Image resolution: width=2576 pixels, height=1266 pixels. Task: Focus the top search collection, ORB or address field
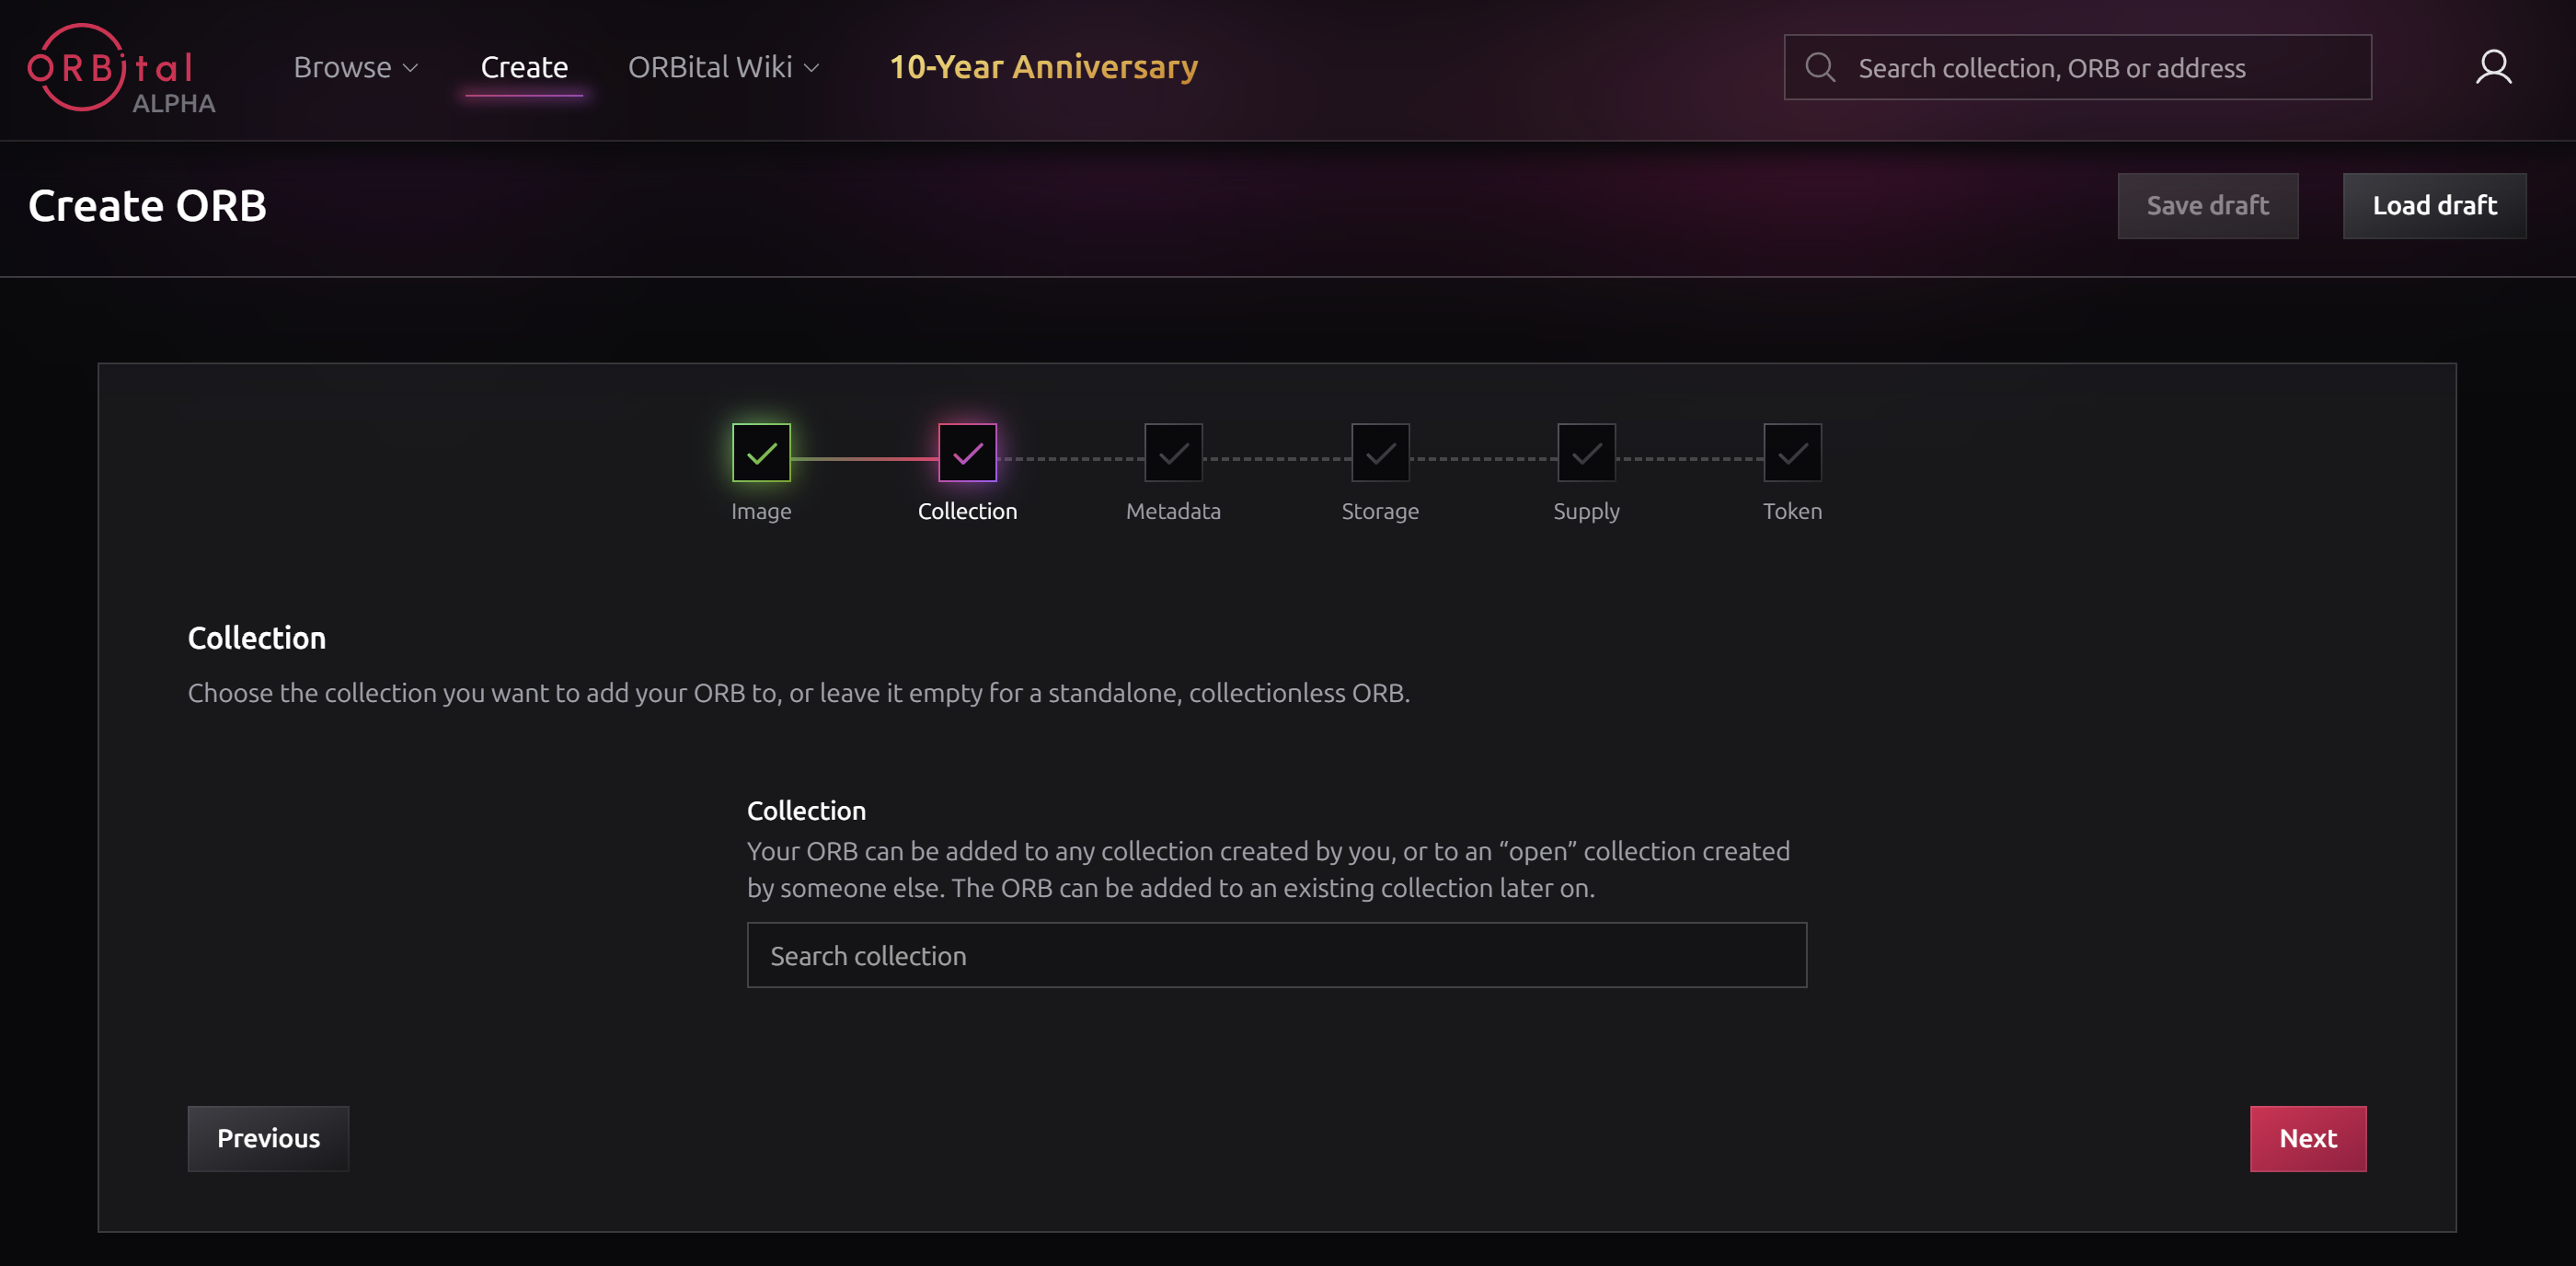pyautogui.click(x=2077, y=67)
